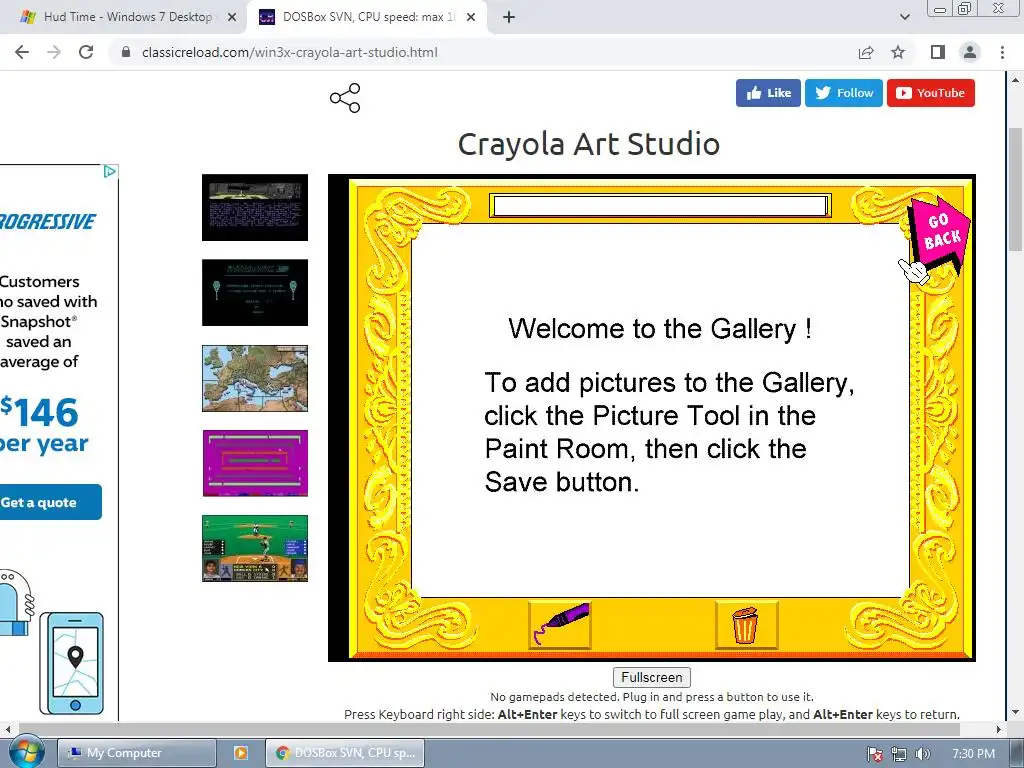Viewport: 1024px width, 768px height.
Task: Click the scroll up arrow of the page
Action: tap(1015, 80)
